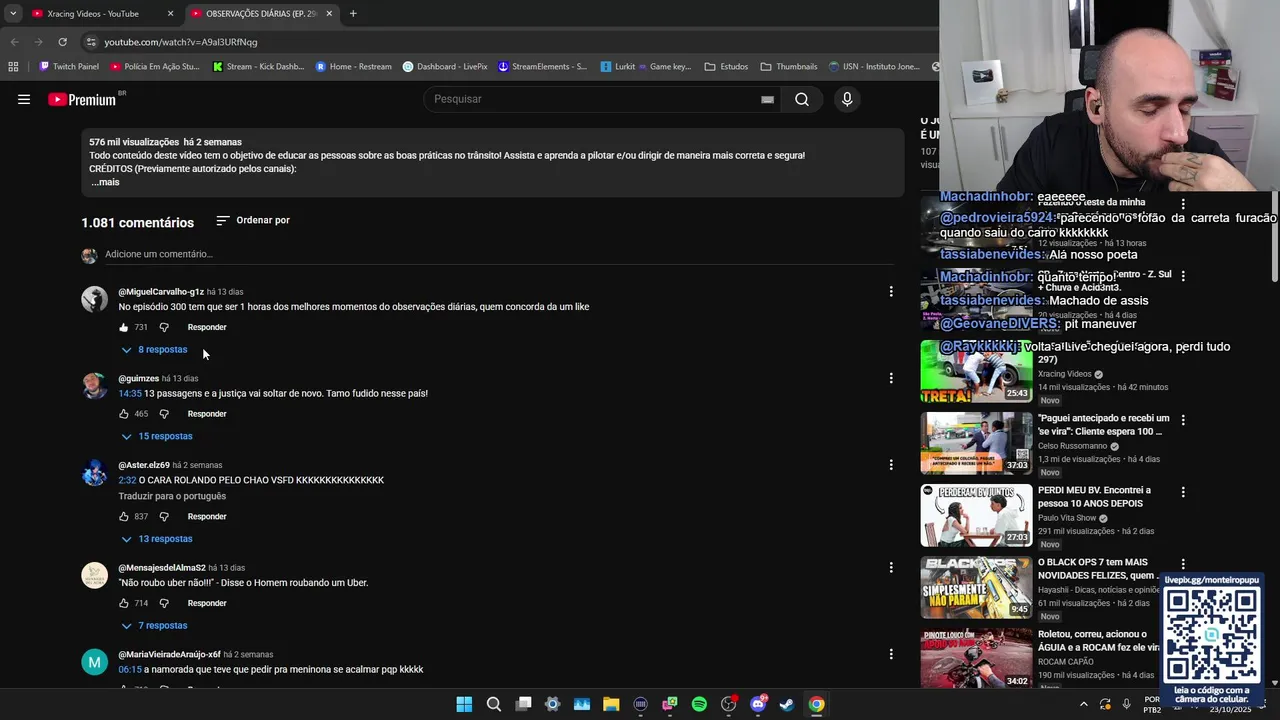
Task: Start voice search with microphone icon
Action: (847, 99)
